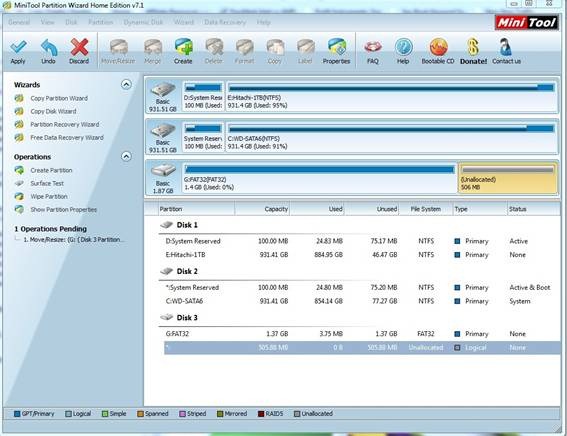Launch the Copy Partition Wizard

[x=59, y=98]
